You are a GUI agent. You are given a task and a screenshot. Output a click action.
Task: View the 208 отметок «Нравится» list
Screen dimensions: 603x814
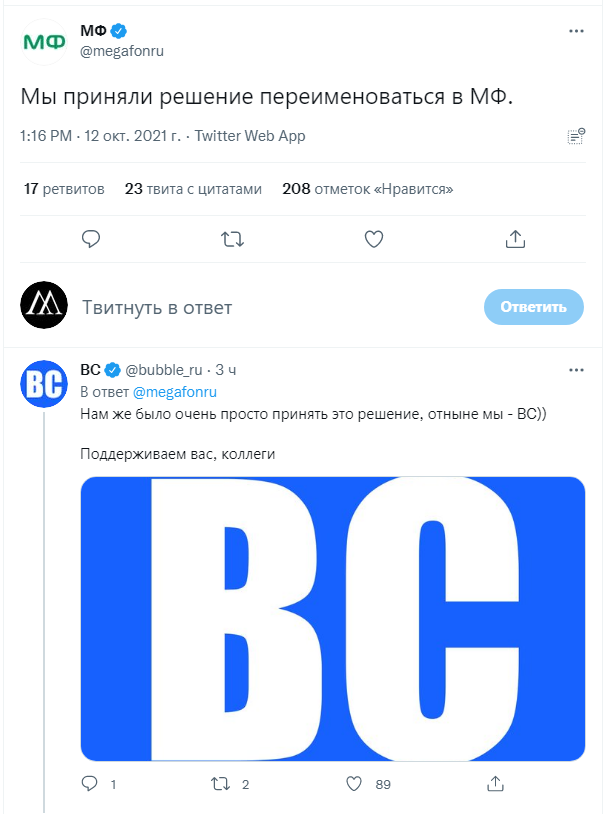pyautogui.click(x=368, y=188)
